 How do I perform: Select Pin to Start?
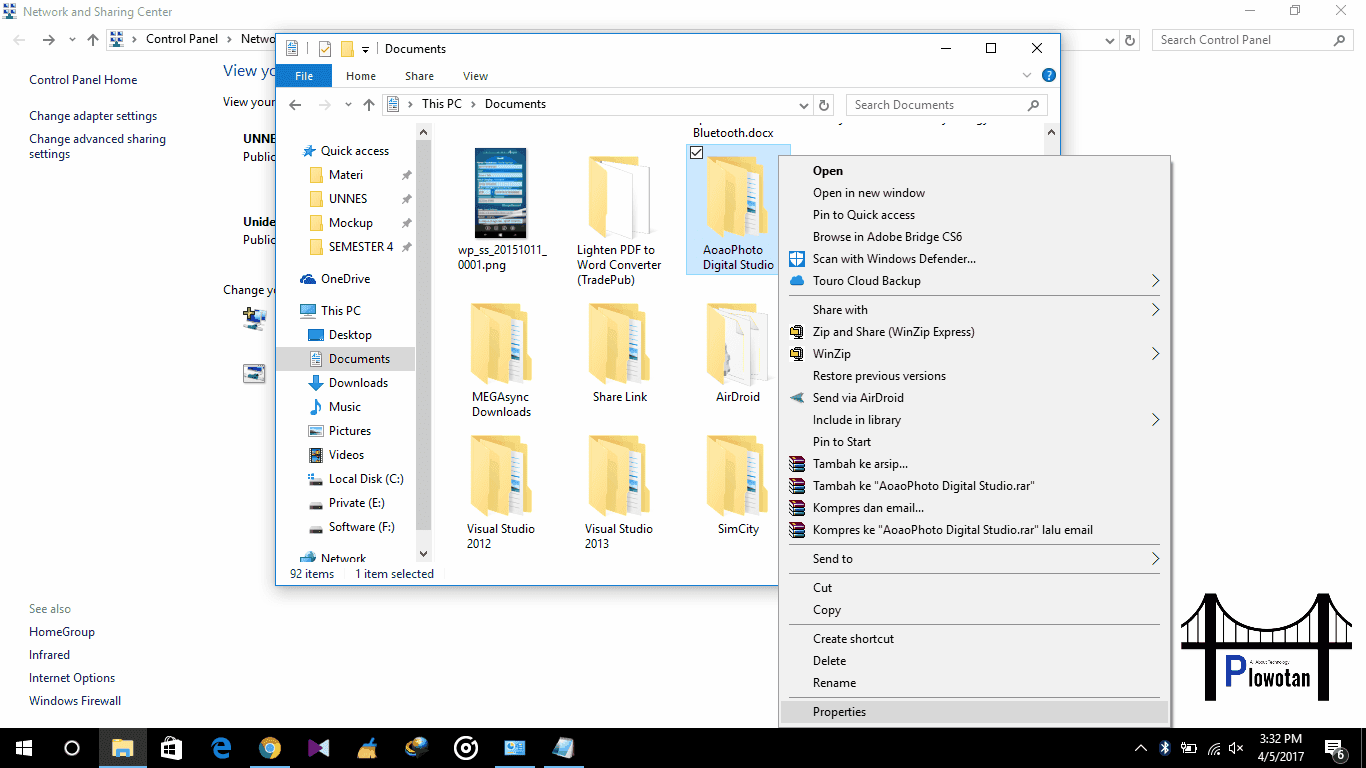[x=974, y=442]
